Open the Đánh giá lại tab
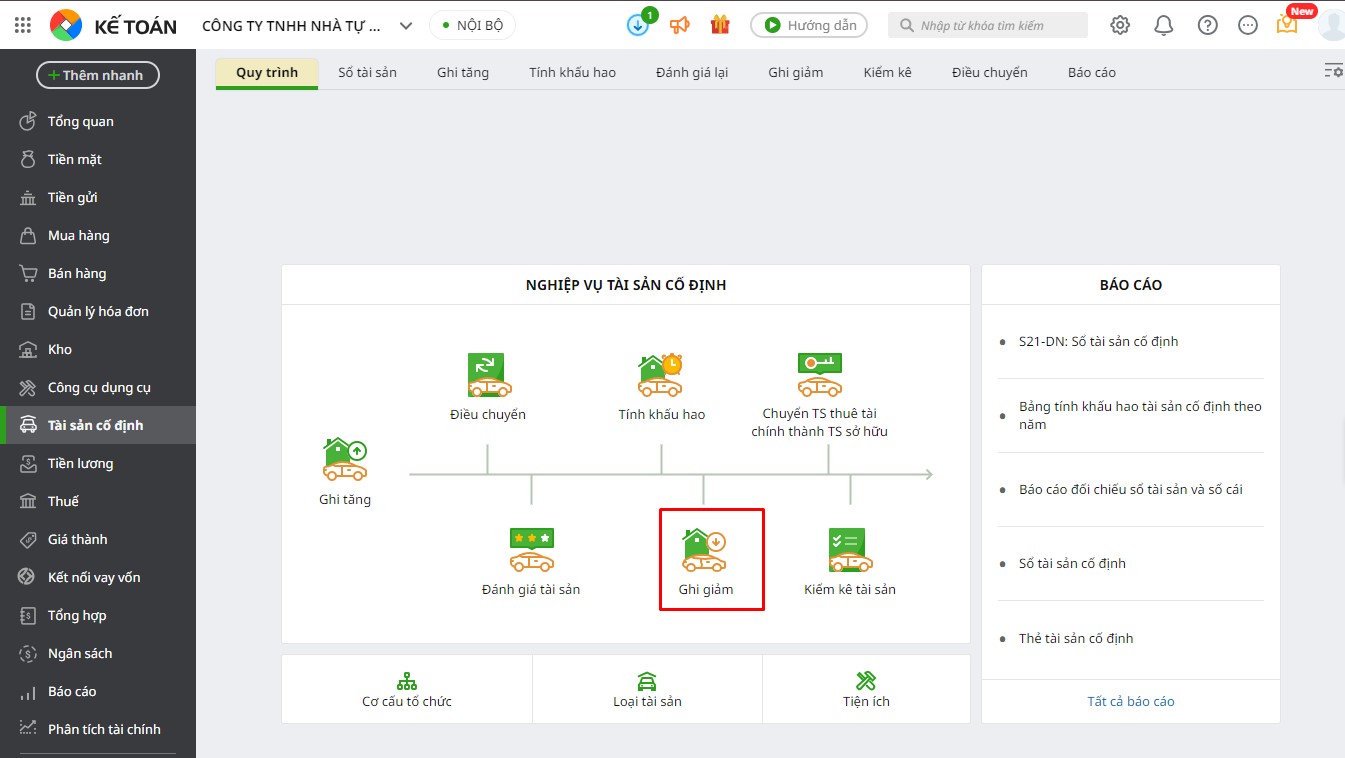The width and height of the screenshot is (1345, 758). point(692,73)
